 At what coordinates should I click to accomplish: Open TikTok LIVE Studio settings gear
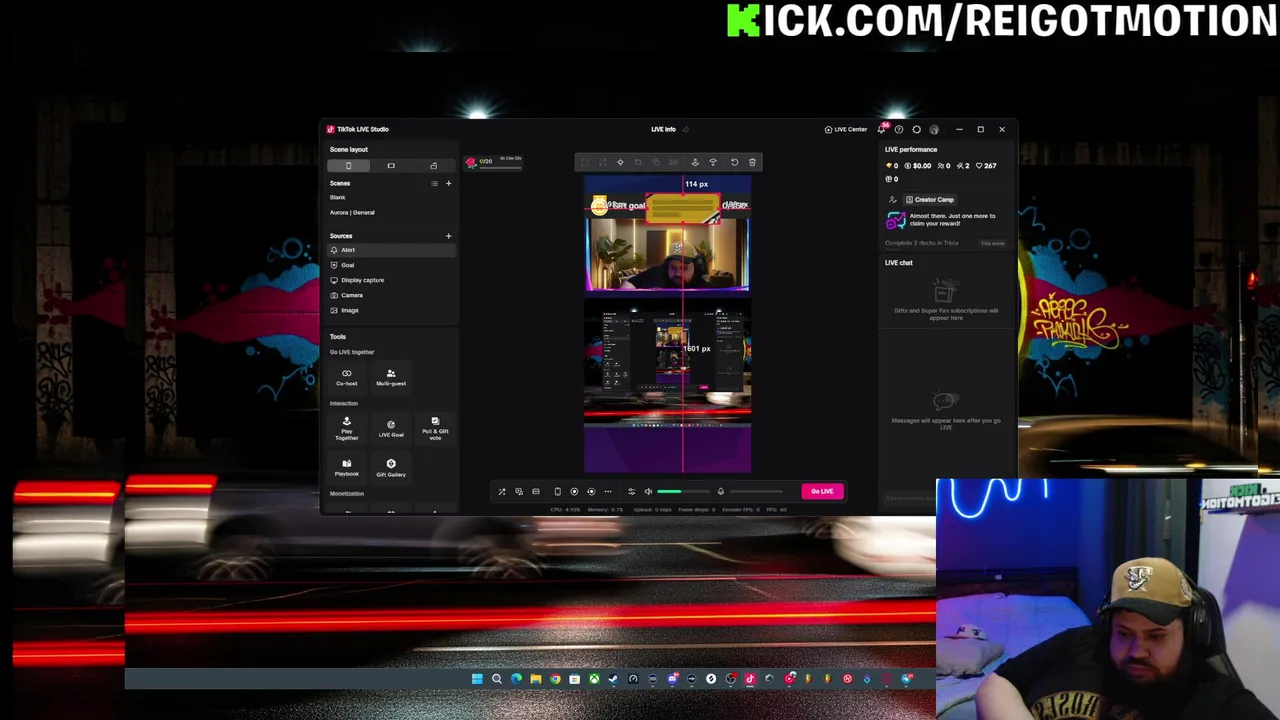(x=916, y=129)
